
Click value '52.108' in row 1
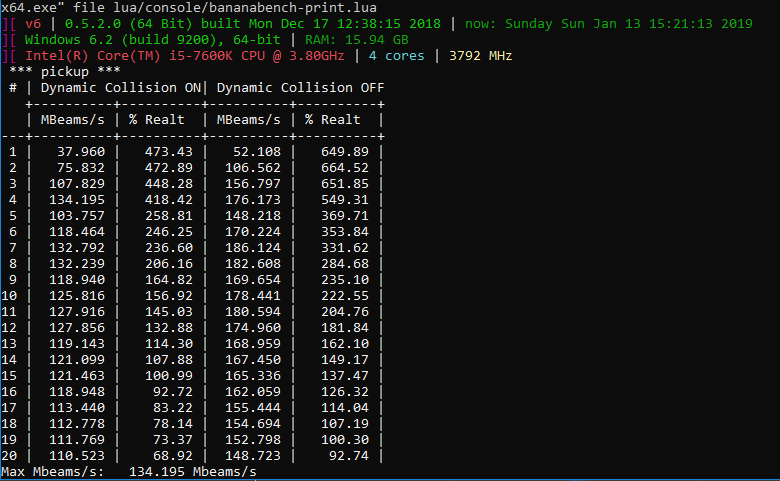[257, 152]
